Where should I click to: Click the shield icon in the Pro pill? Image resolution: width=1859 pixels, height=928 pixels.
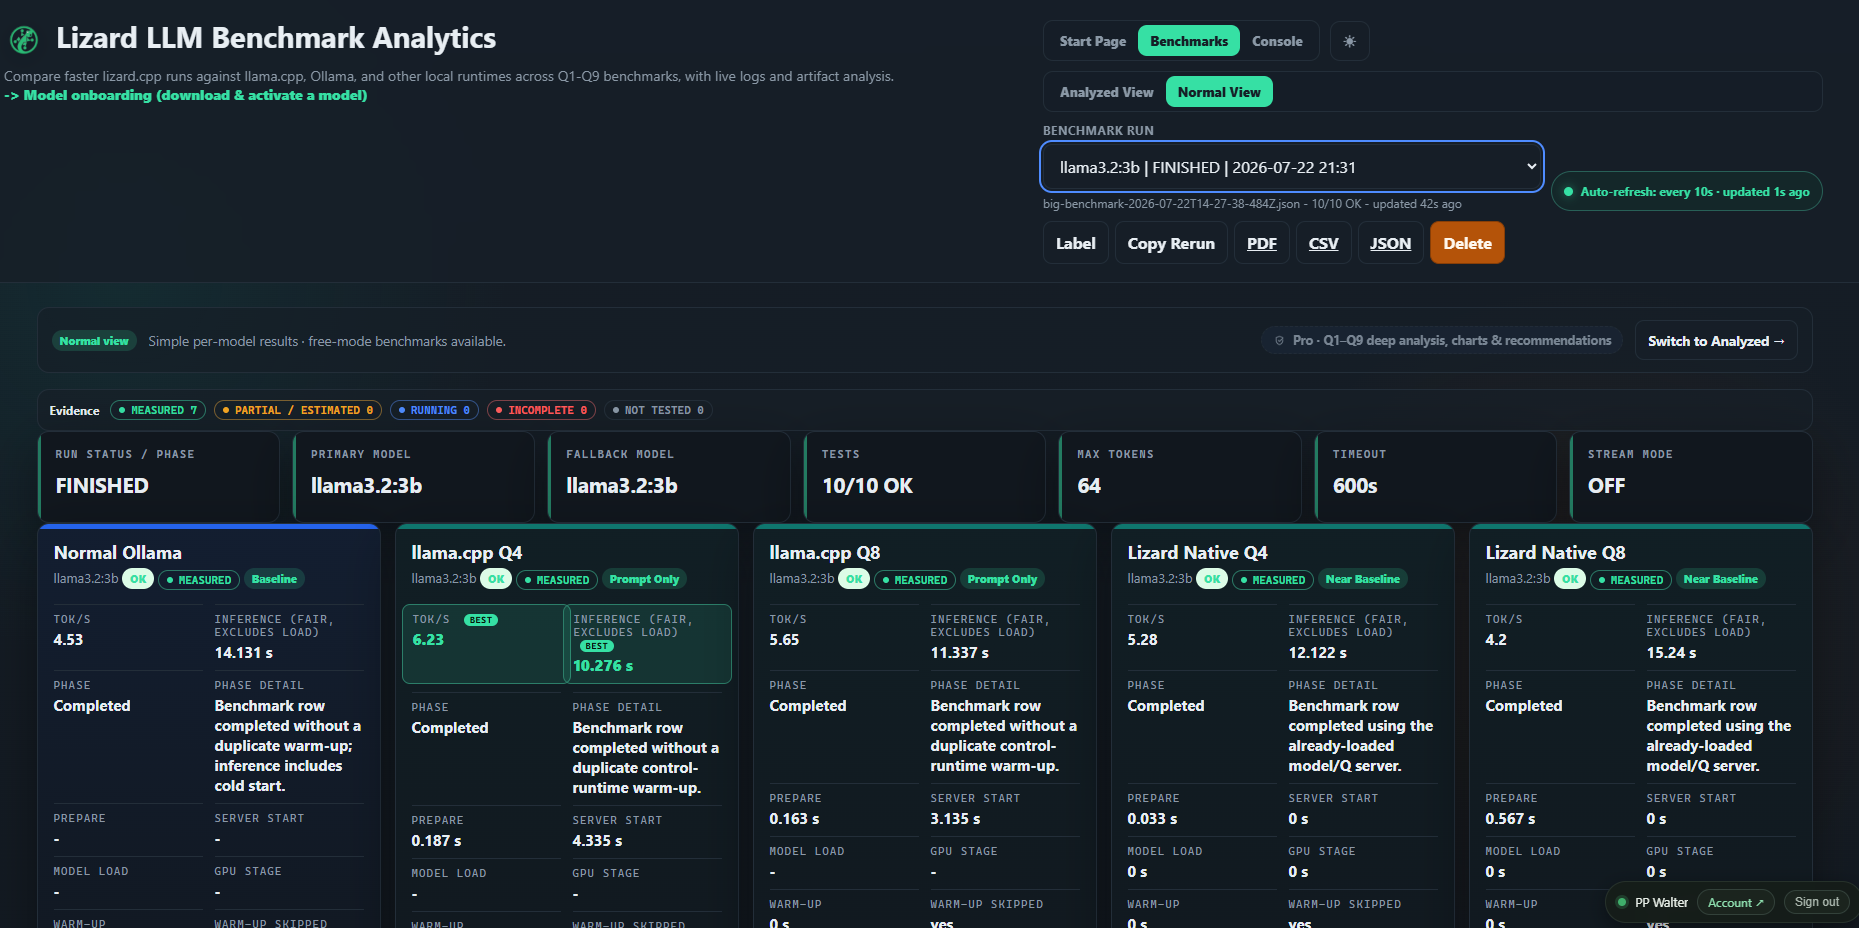click(x=1279, y=341)
